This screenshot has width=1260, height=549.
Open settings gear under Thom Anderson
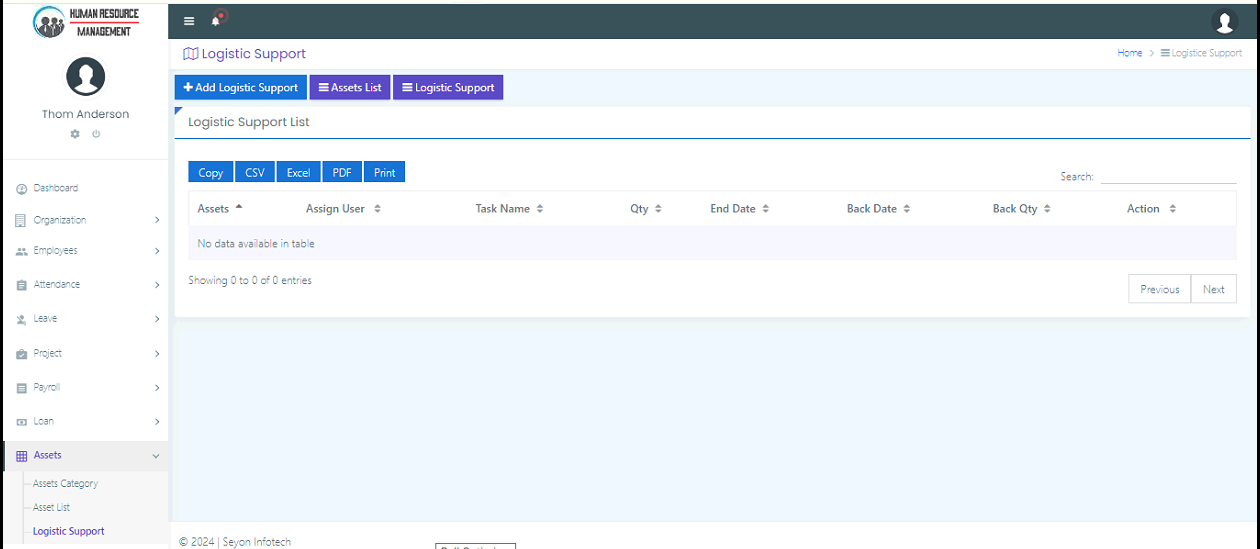75,134
